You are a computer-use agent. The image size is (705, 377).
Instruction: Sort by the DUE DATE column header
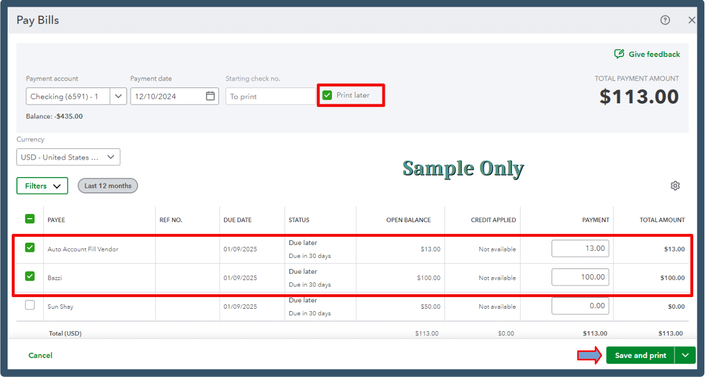(237, 220)
